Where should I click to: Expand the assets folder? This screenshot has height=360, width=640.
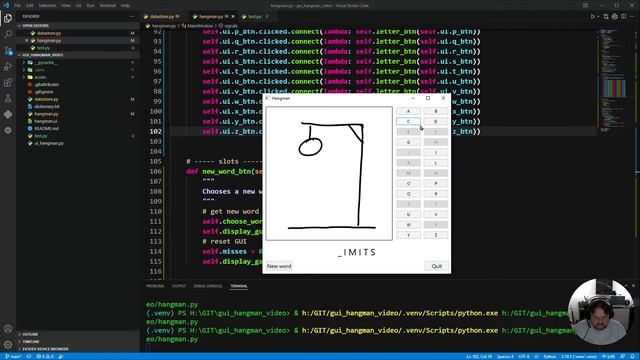pyautogui.click(x=40, y=77)
